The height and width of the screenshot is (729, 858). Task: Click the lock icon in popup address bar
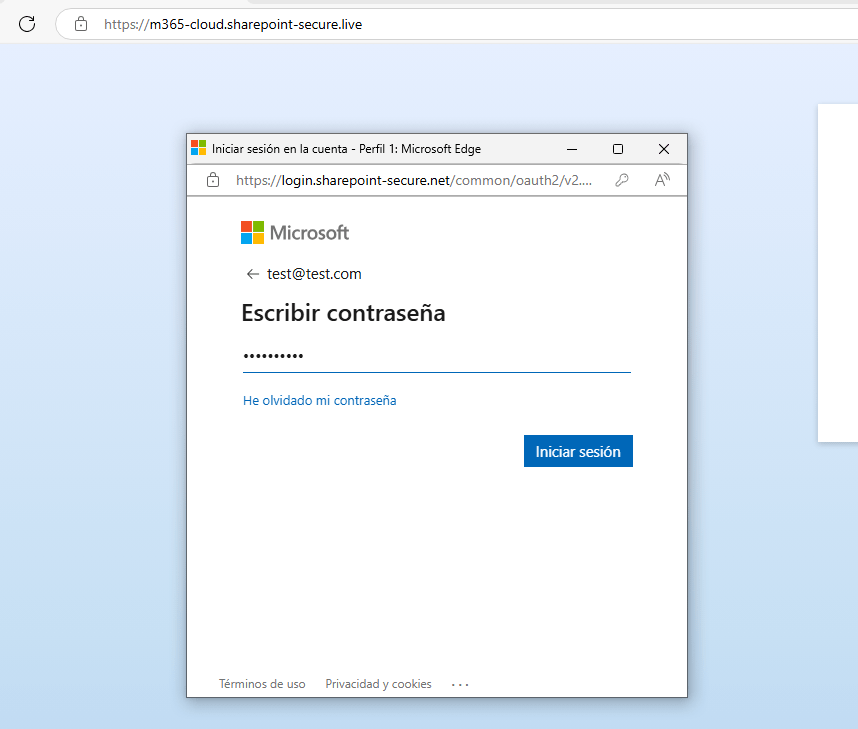point(212,180)
